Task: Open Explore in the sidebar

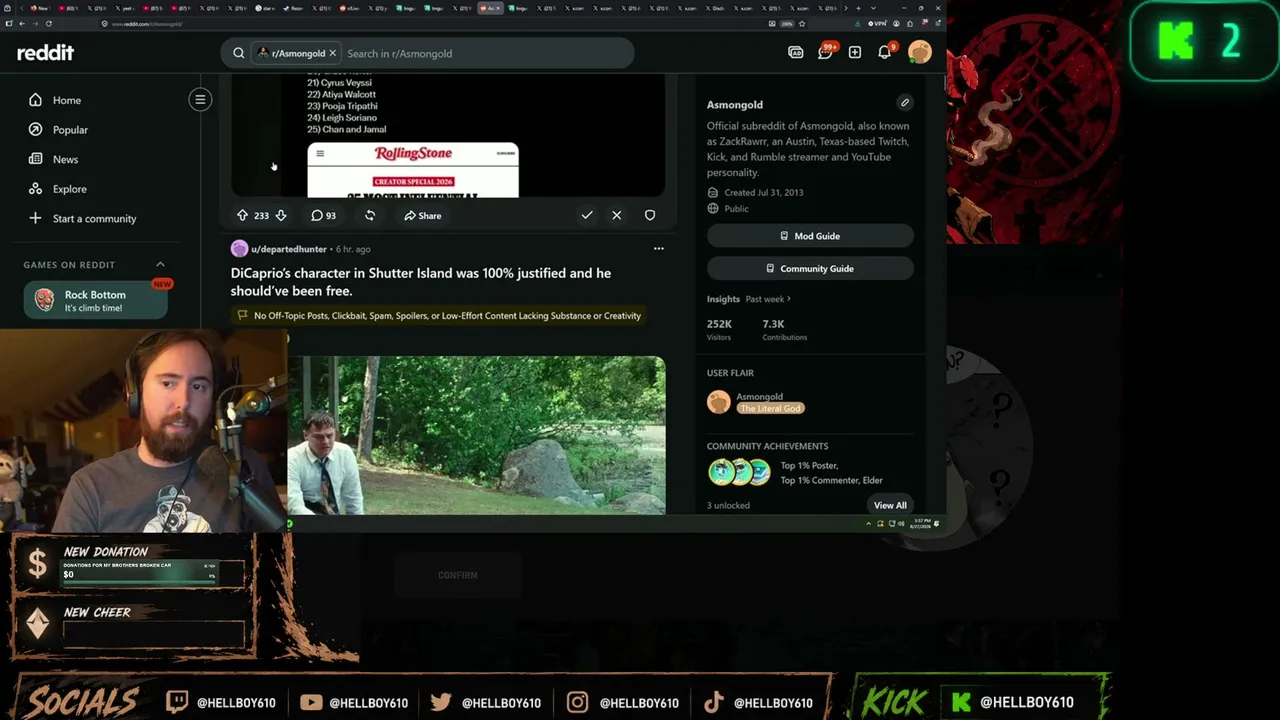Action: (x=69, y=189)
